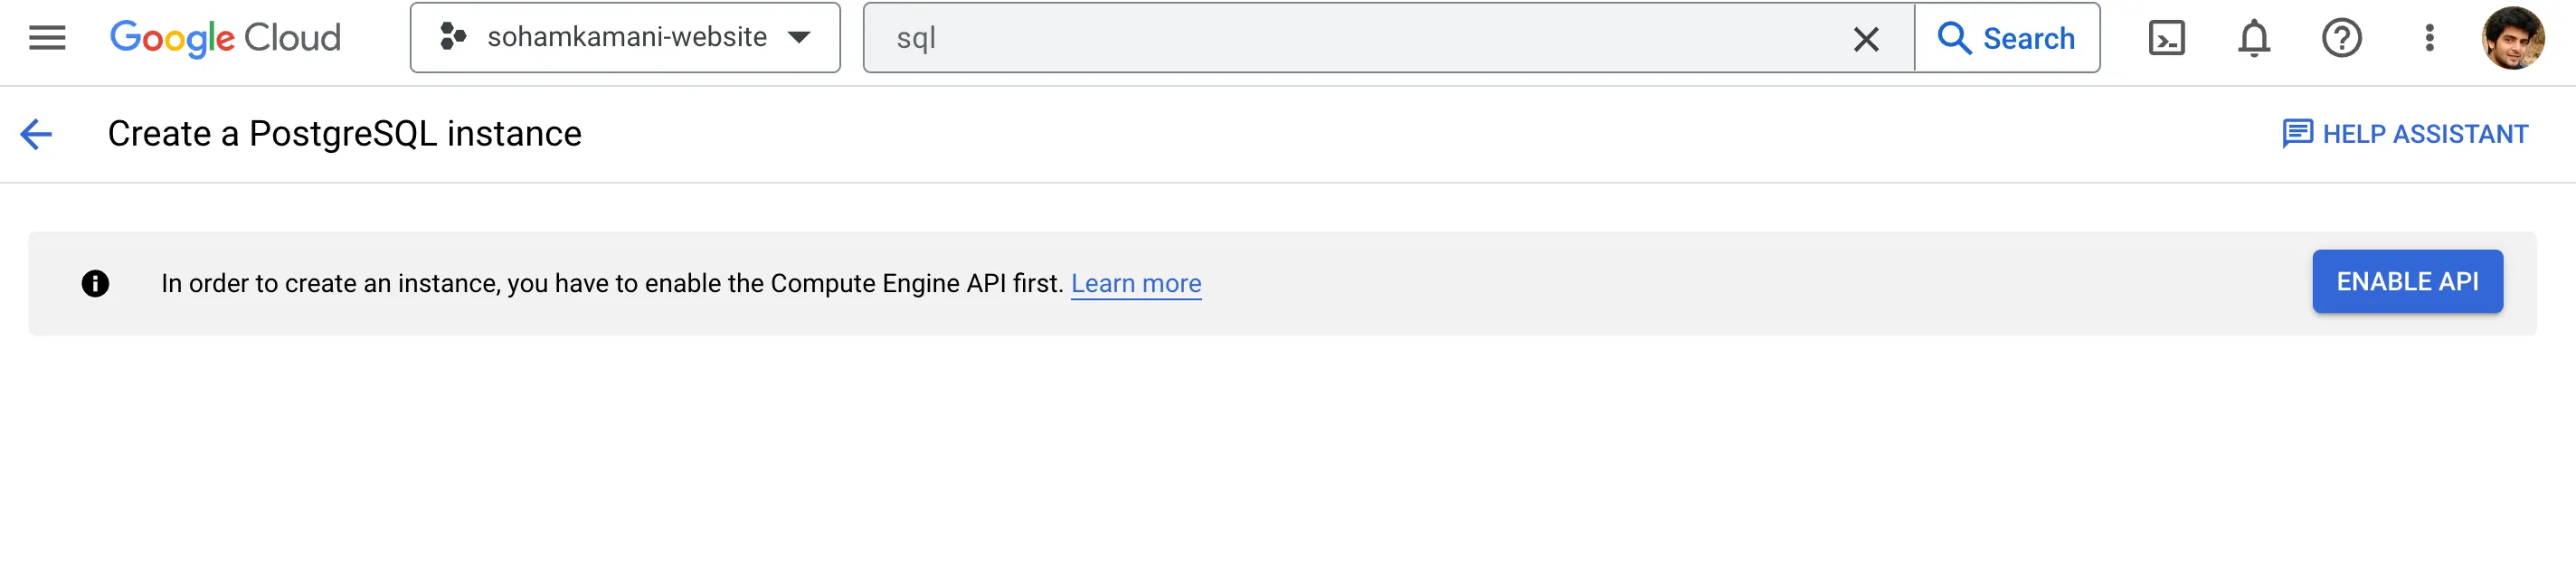Click the Enable API button
Viewport: 2576px width, 577px height.
pyautogui.click(x=2407, y=282)
